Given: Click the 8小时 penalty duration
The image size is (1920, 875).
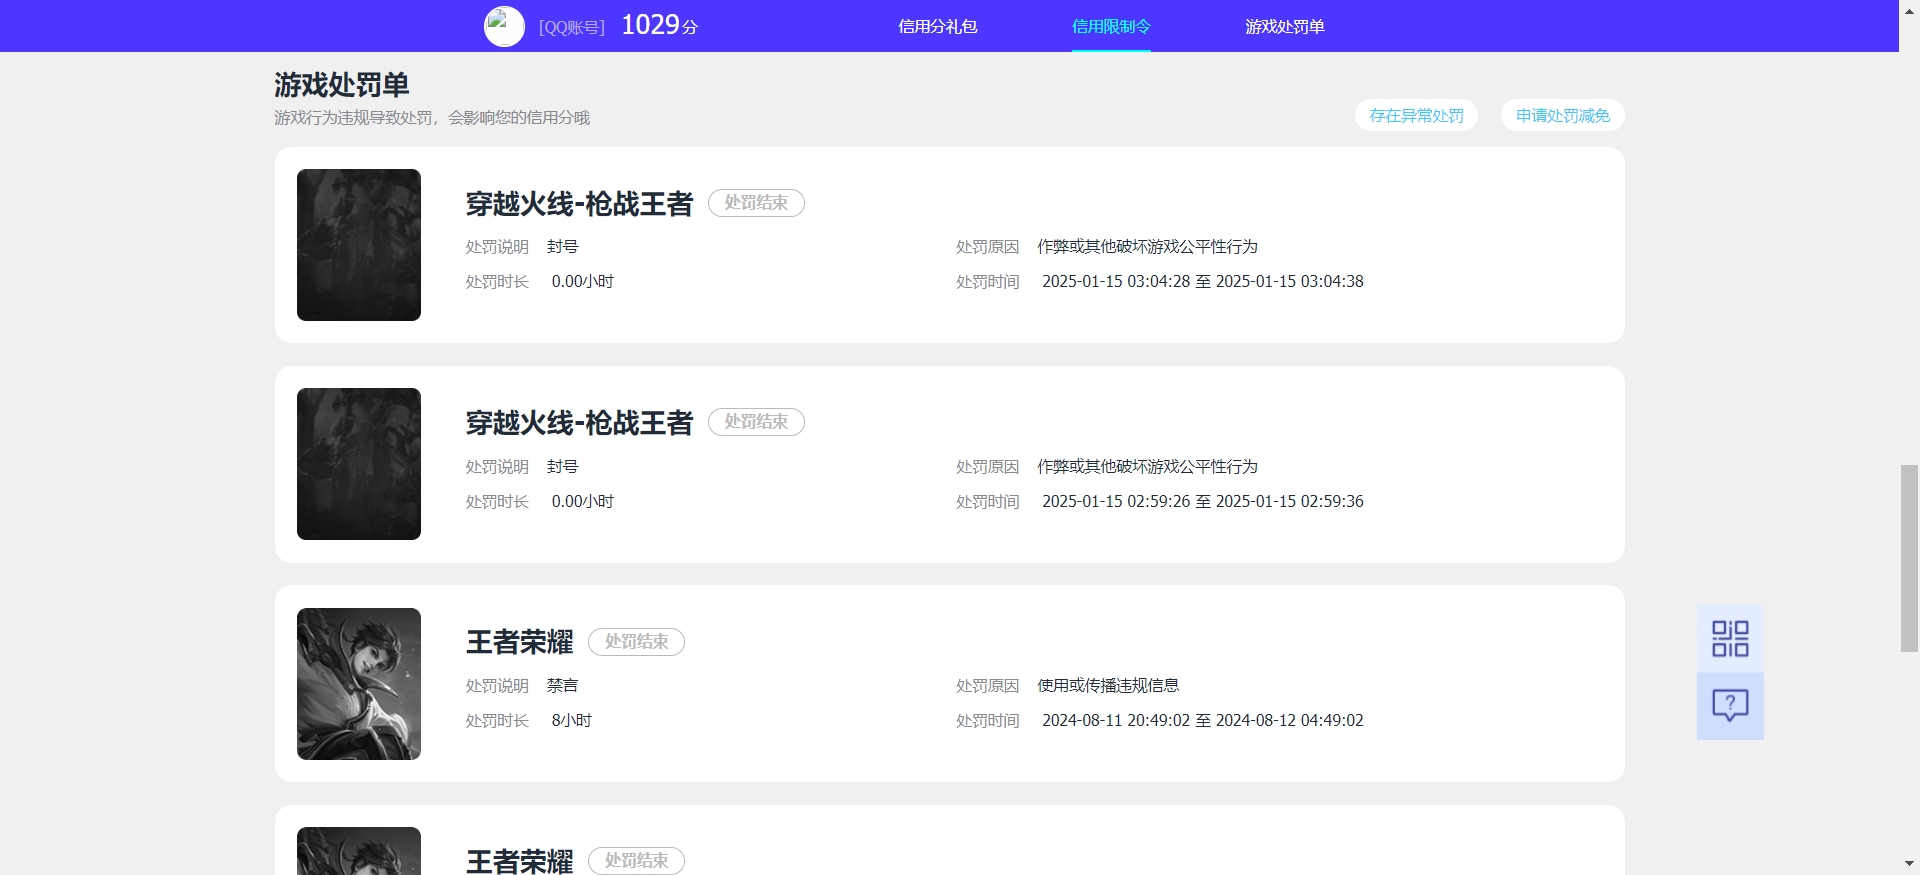Looking at the screenshot, I should click(572, 721).
